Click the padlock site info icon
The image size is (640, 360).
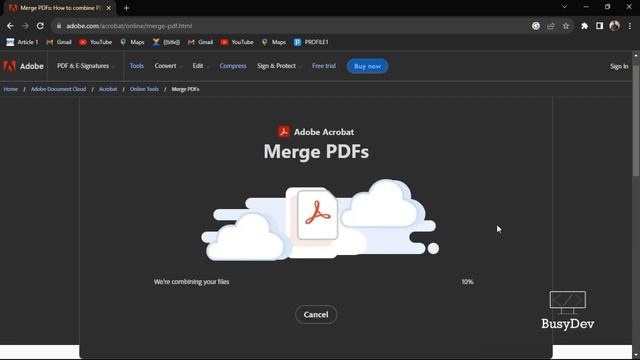click(x=59, y=26)
